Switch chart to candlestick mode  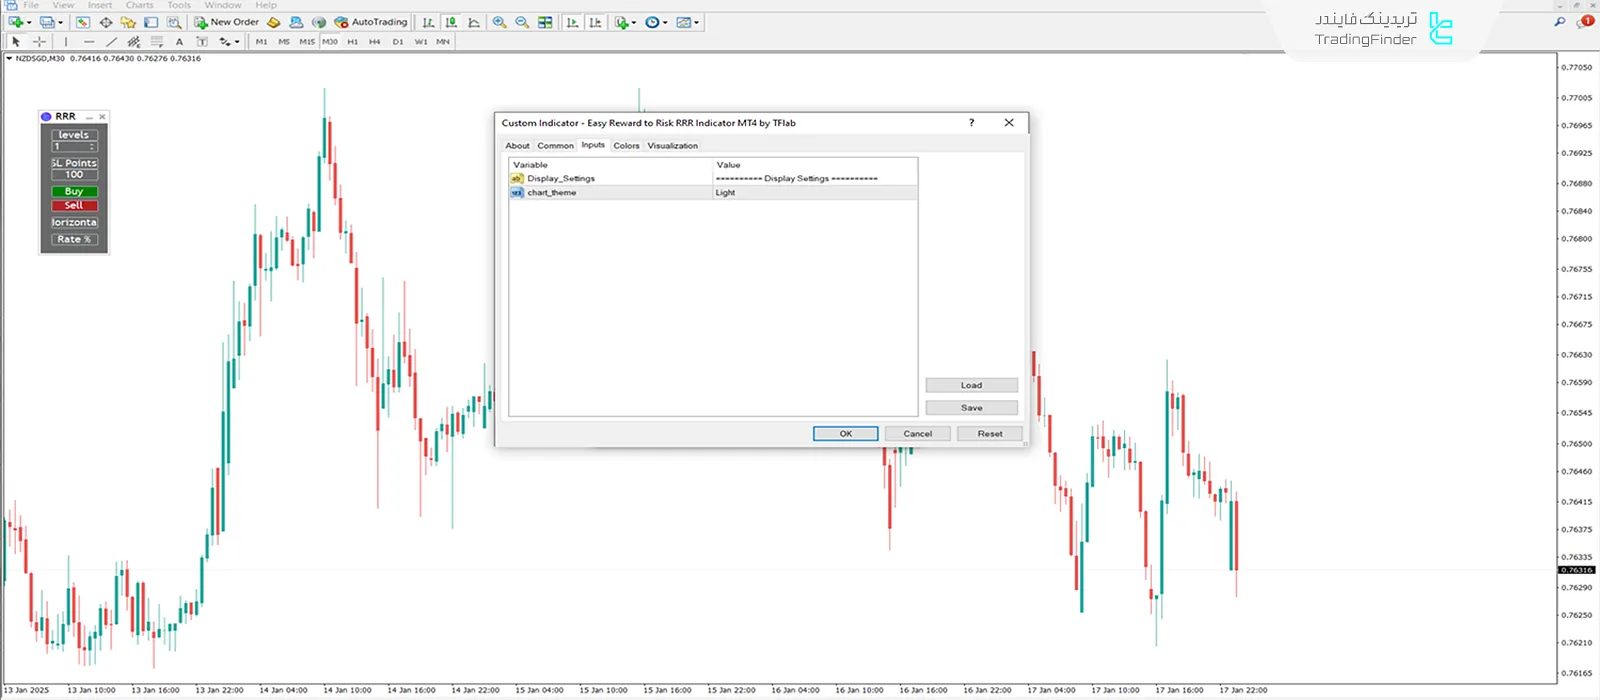point(451,22)
